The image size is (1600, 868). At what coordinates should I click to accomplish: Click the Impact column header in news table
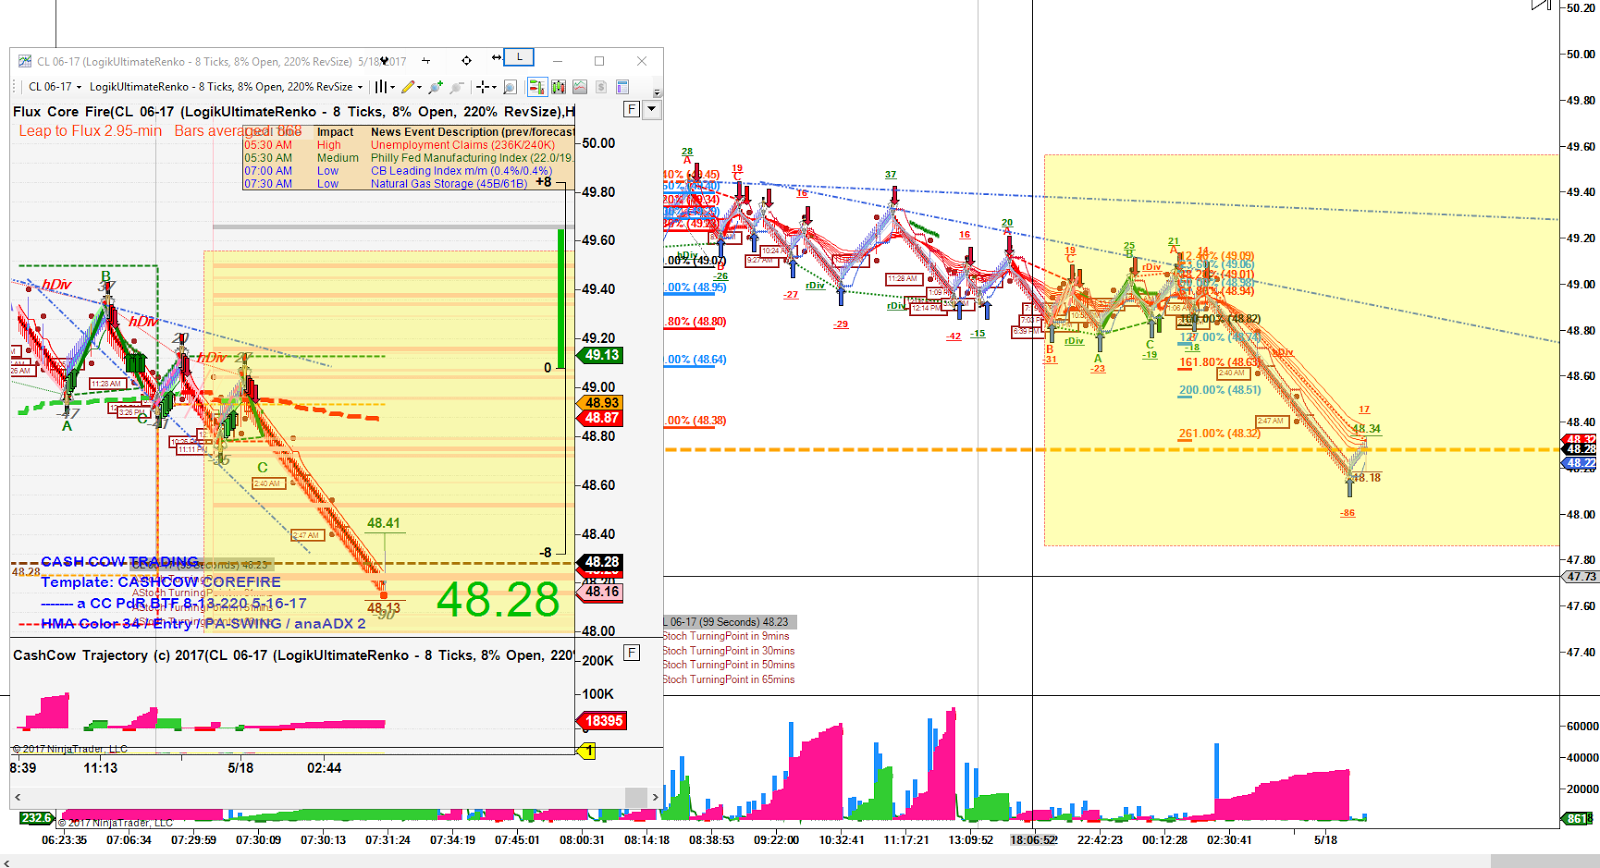[335, 132]
